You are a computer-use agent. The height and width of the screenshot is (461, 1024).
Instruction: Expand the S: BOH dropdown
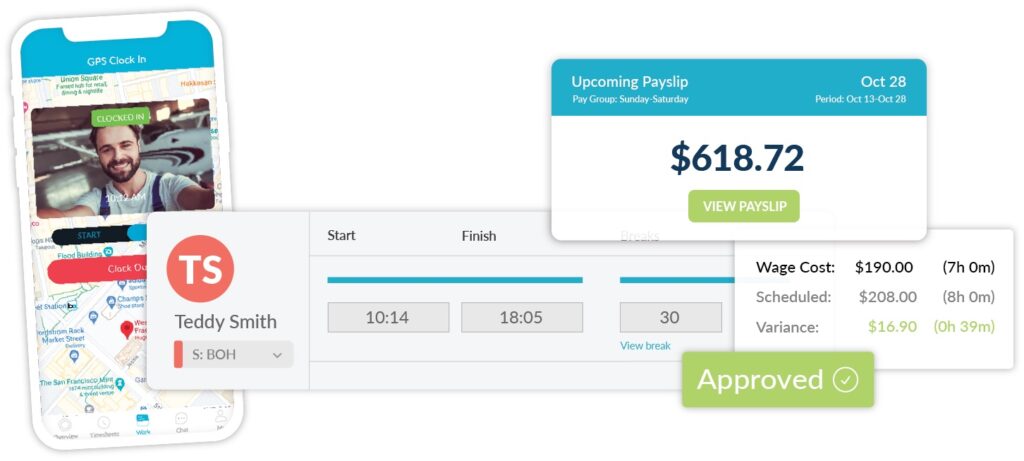click(x=234, y=354)
